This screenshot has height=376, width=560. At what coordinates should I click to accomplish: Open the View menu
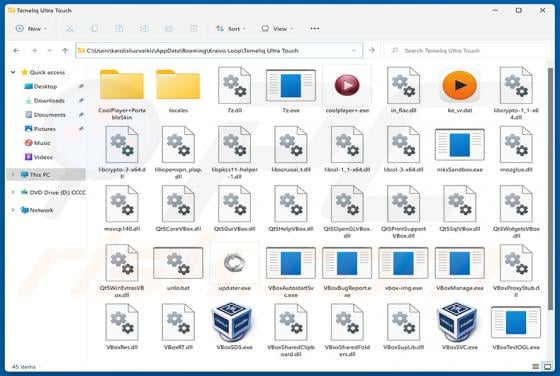pos(277,29)
